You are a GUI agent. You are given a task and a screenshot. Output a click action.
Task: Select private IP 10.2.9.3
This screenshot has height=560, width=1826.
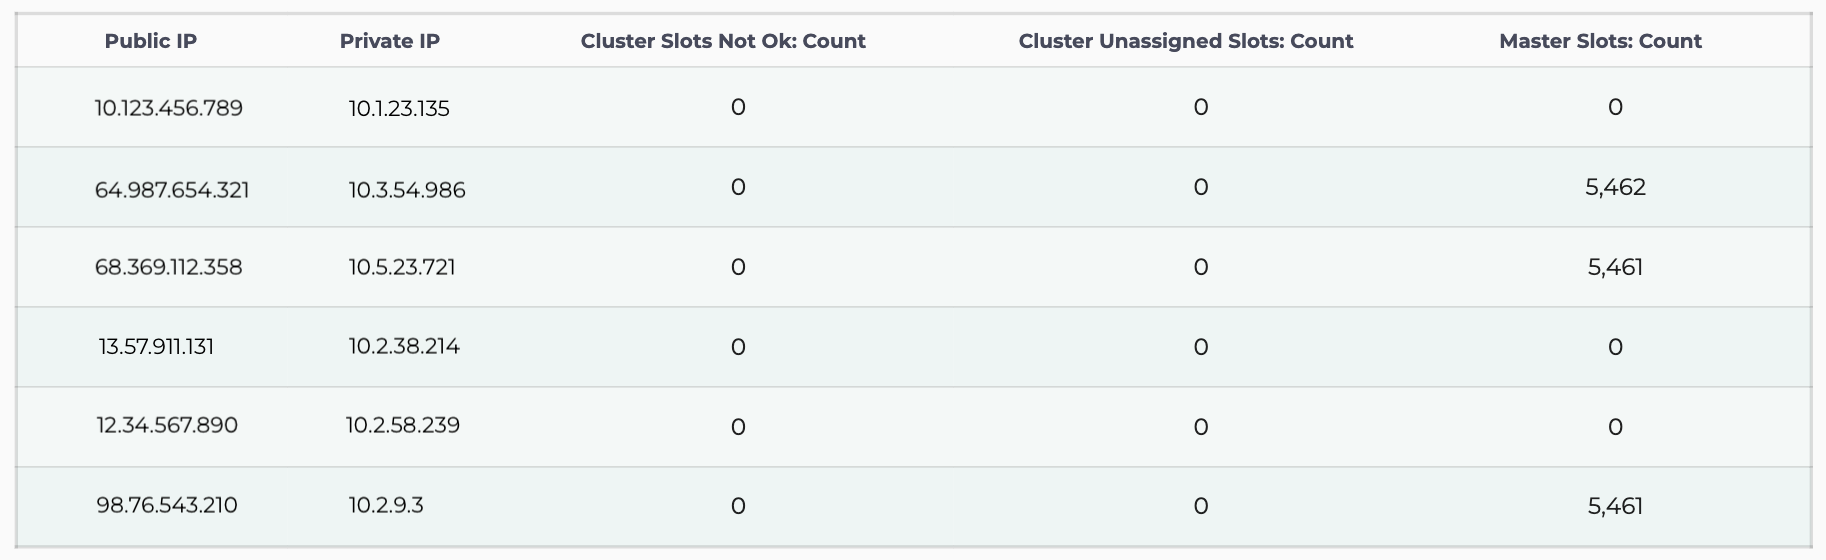pyautogui.click(x=386, y=505)
